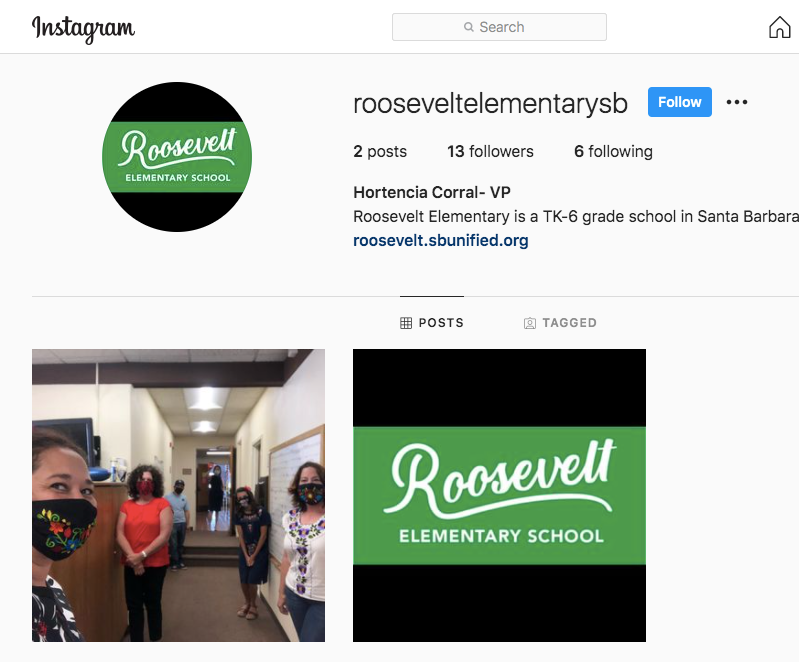Click the 2 posts count
Image resolution: width=799 pixels, height=662 pixels.
(x=380, y=151)
